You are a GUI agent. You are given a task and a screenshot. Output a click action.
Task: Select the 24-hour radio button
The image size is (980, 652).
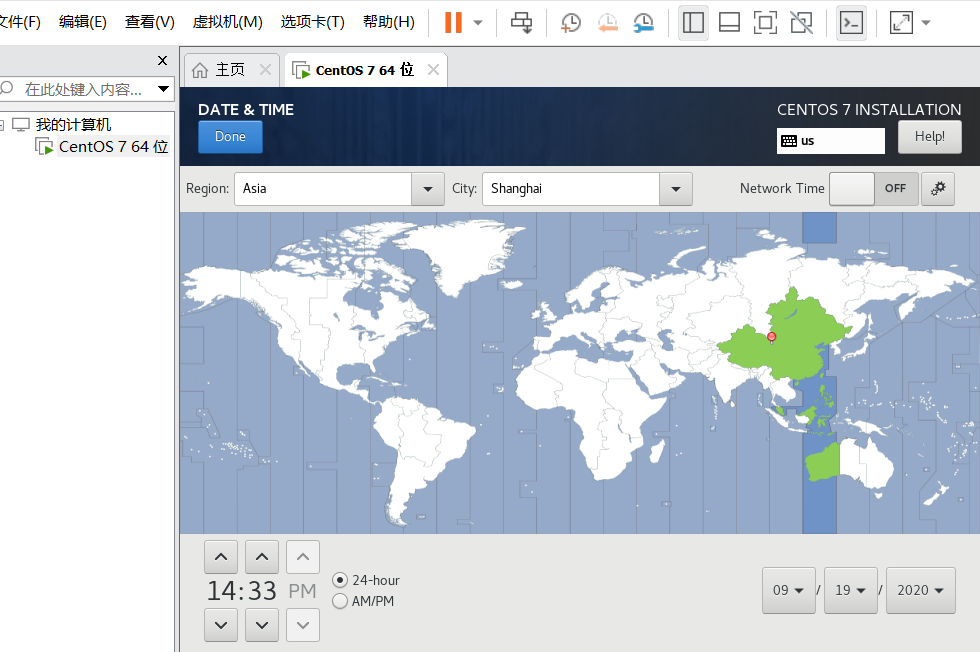coord(340,580)
